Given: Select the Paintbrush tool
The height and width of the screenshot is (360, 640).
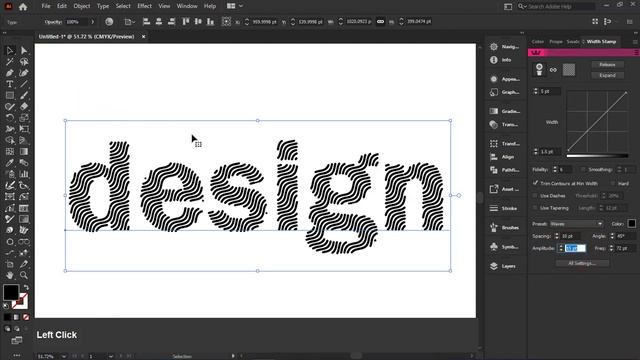Looking at the screenshot, I should 24,96.
